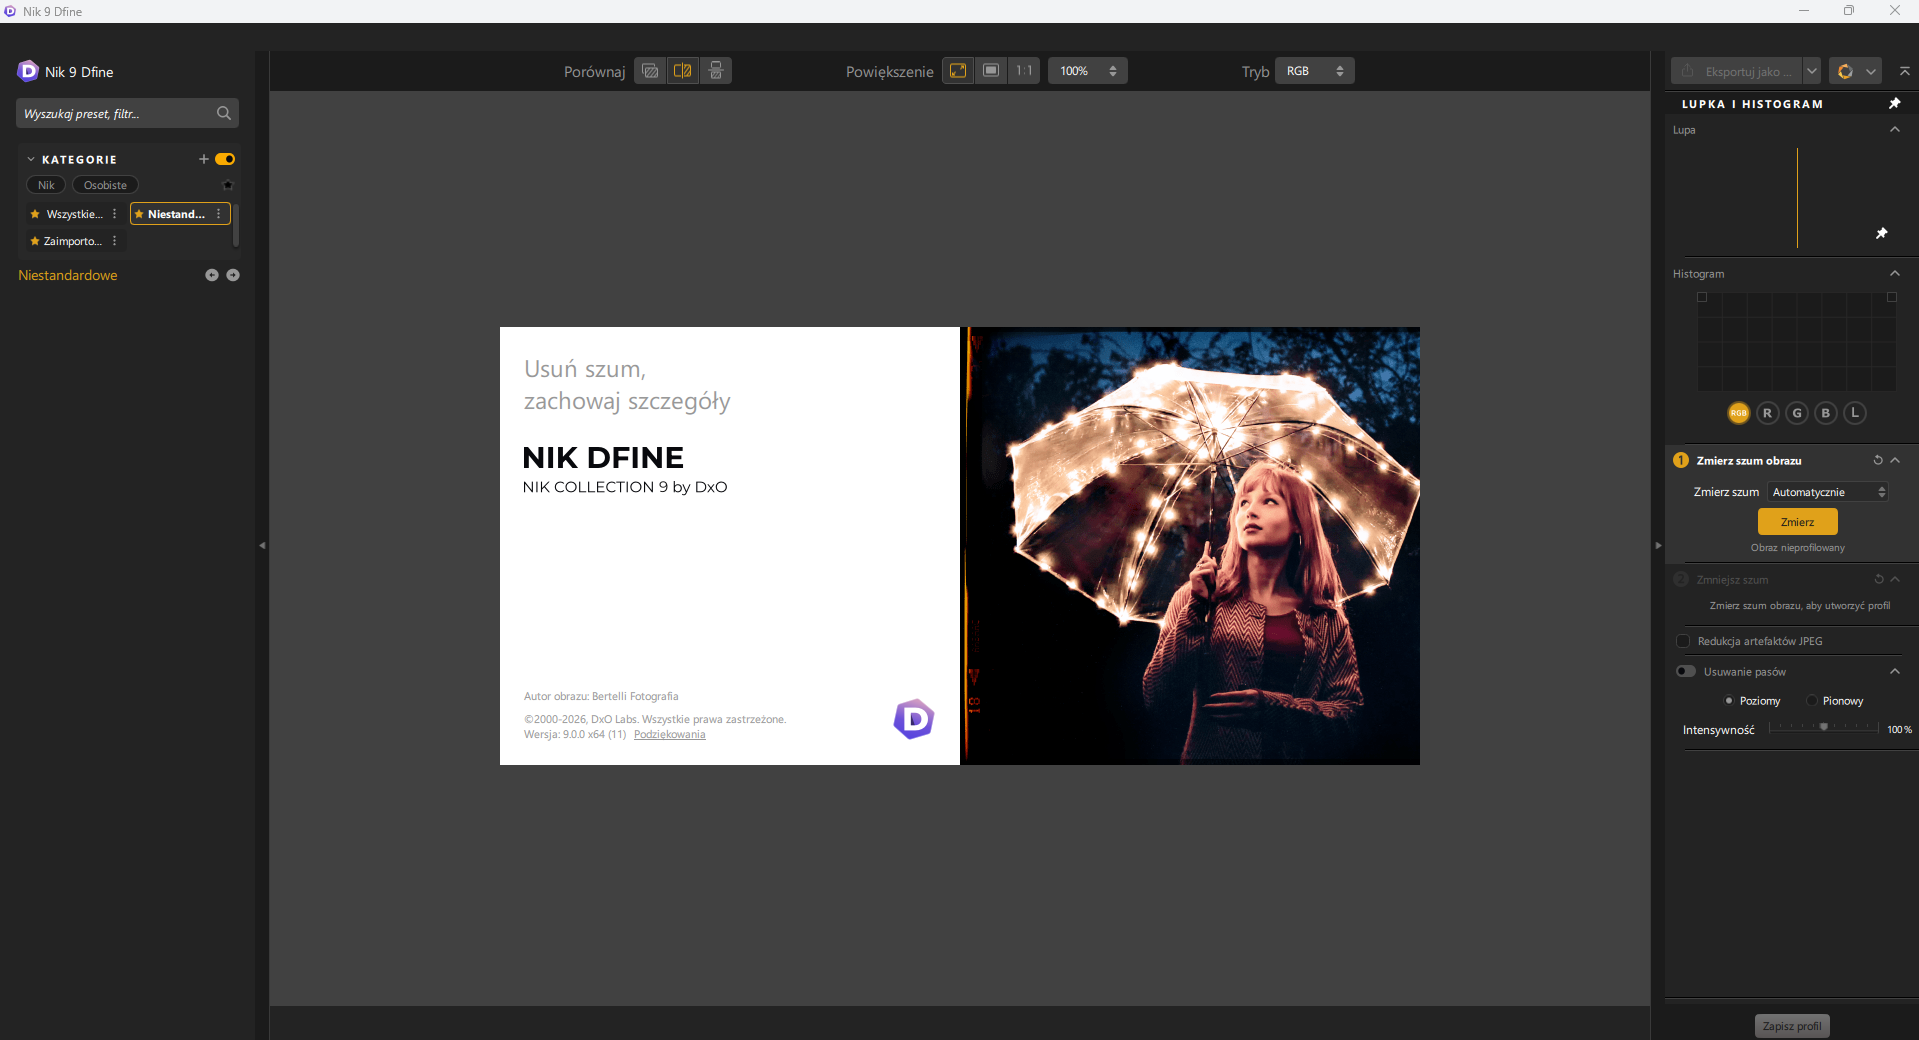Go to next preset with right arrow
This screenshot has height=1040, width=1919.
[233, 275]
